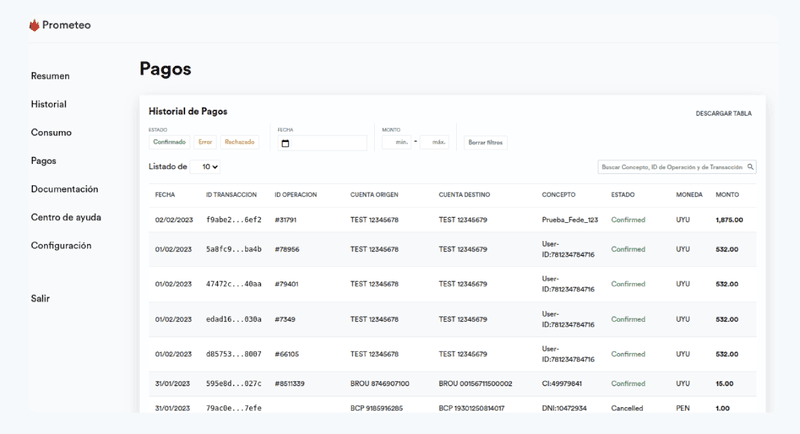Click operation ID #78956
Screen dimensions: 800x434
click(287, 249)
